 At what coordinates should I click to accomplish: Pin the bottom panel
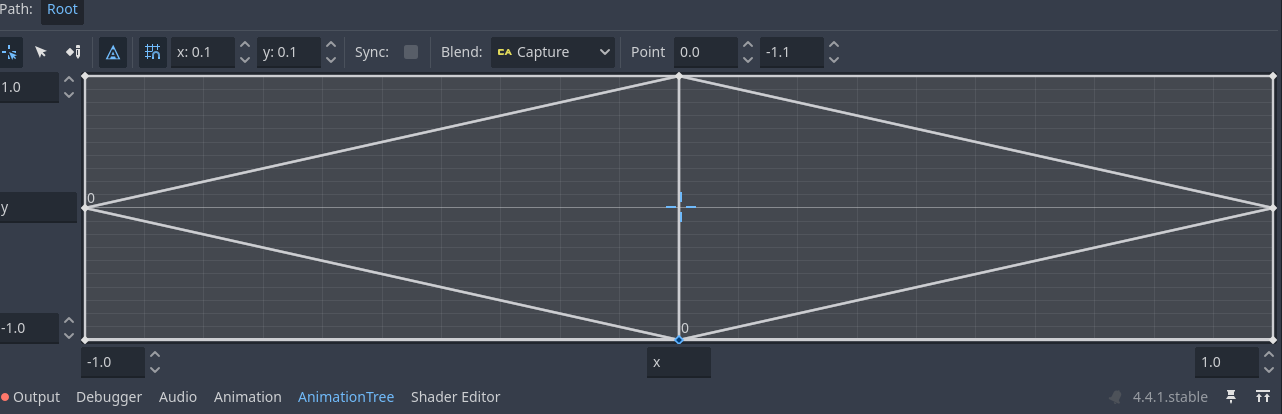1231,397
